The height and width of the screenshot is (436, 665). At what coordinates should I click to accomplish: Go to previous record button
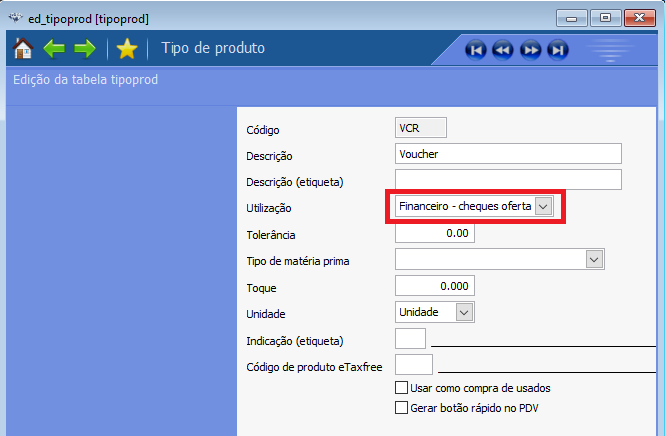503,50
